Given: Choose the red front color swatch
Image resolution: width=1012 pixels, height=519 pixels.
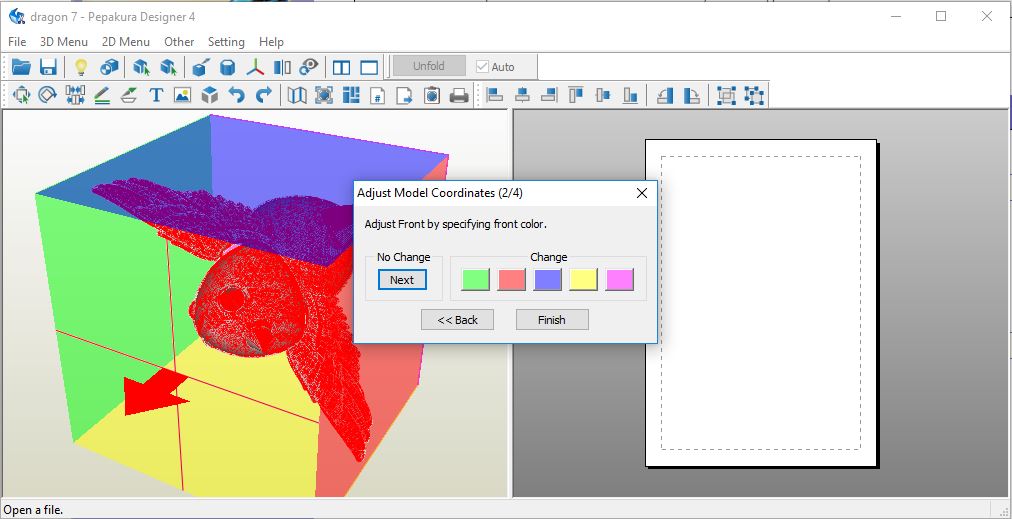Looking at the screenshot, I should point(512,280).
